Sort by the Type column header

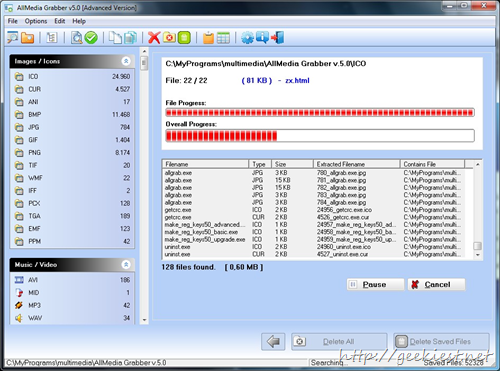260,164
